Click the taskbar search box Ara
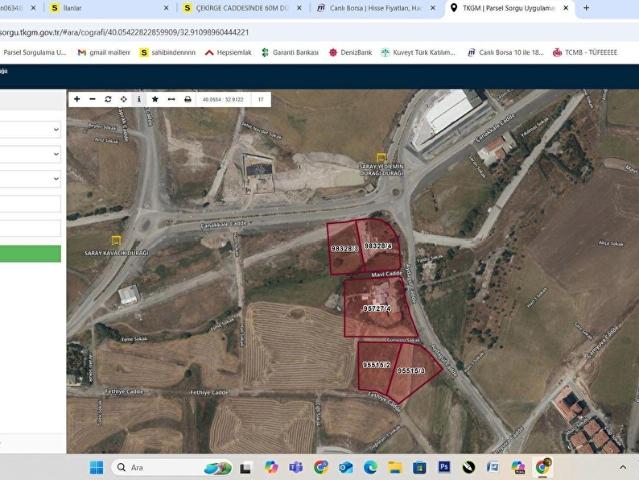The image size is (639, 480). pos(171,467)
